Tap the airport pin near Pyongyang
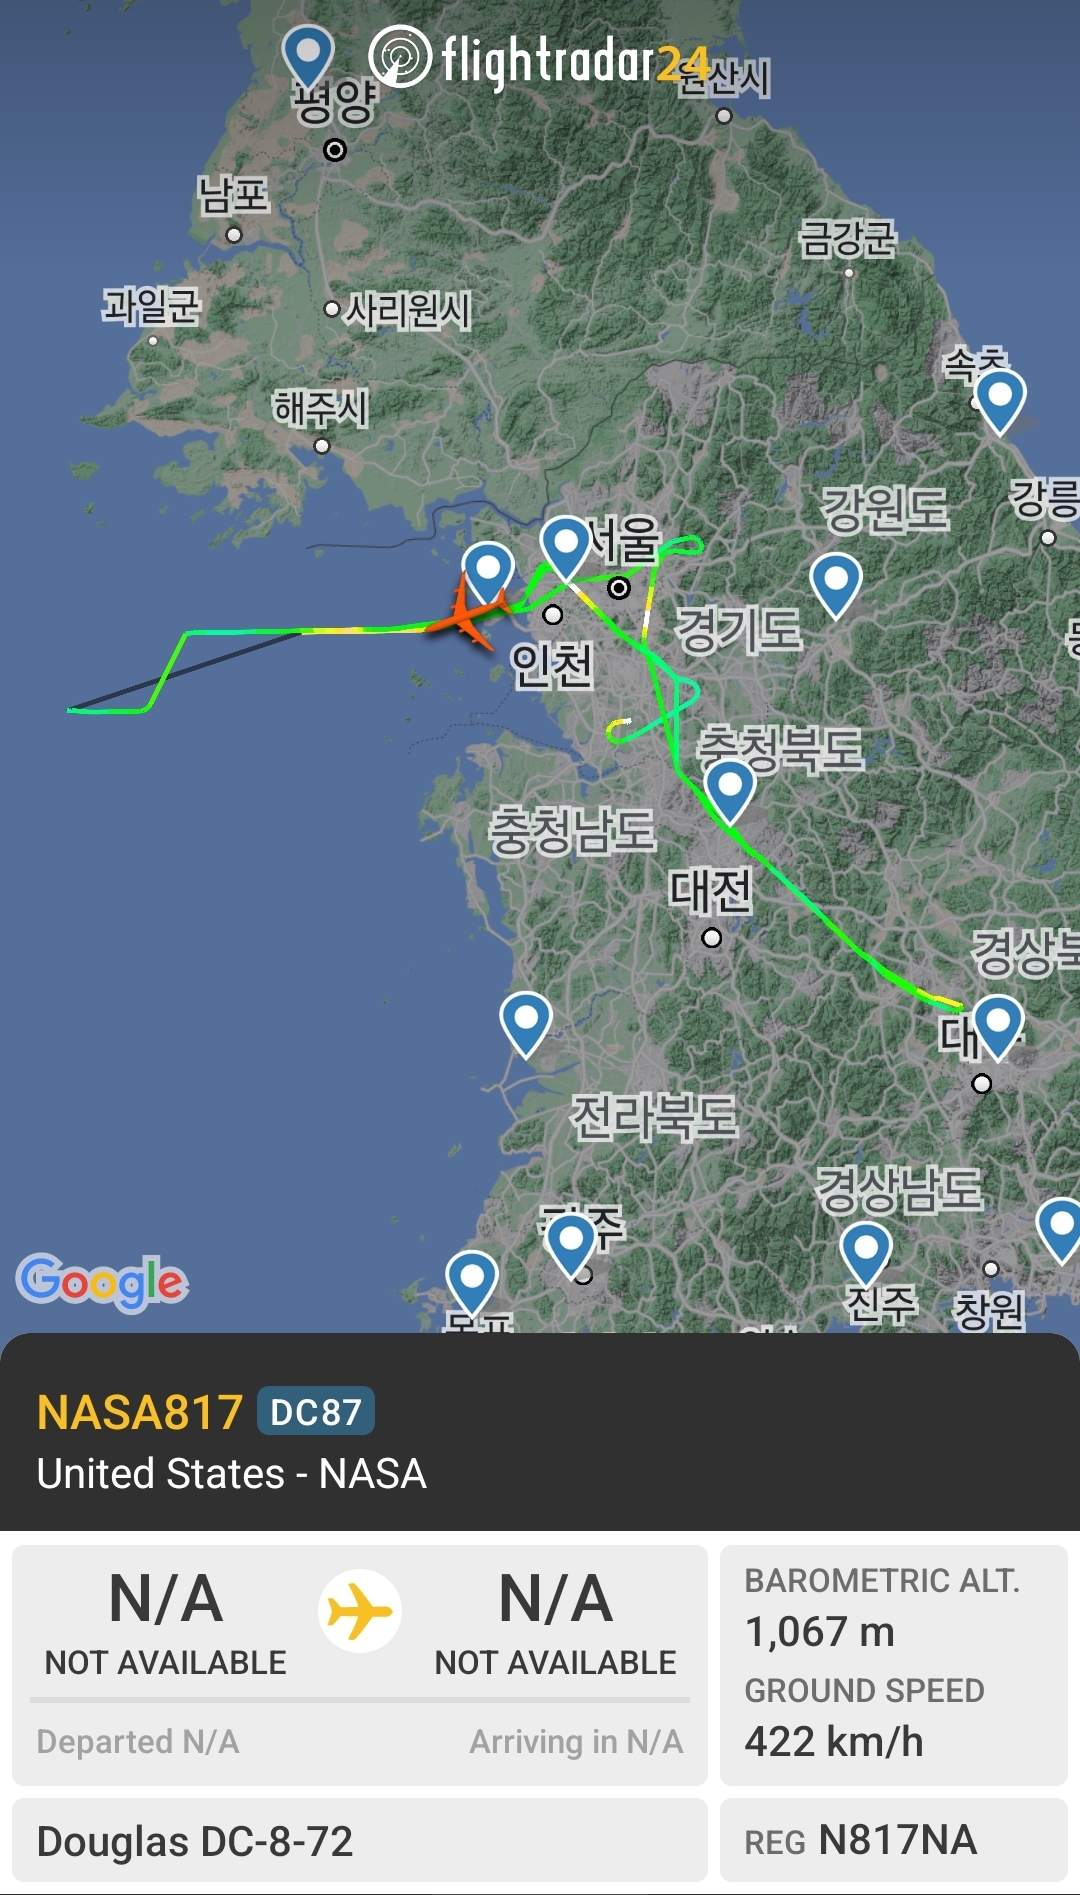1080x1895 pixels. 308,54
